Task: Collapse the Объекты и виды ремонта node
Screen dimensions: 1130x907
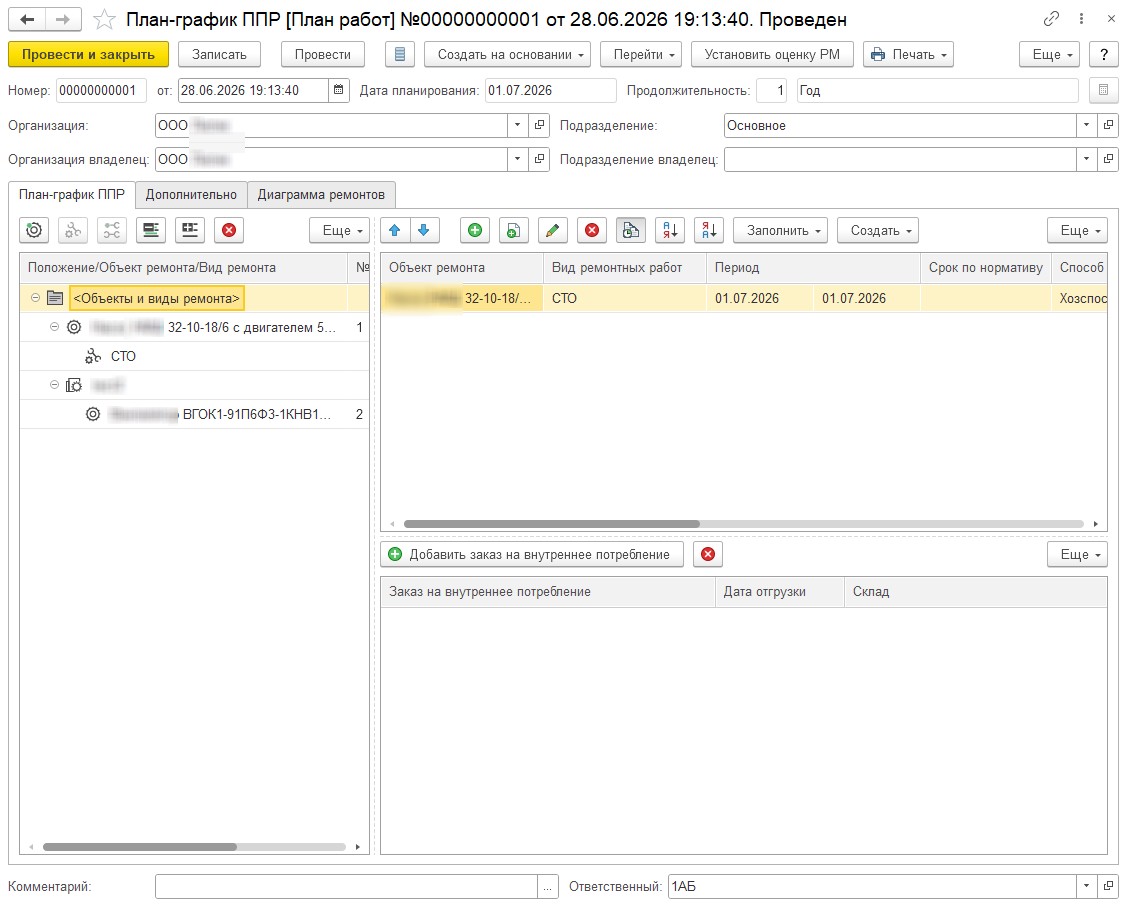Action: [35, 298]
